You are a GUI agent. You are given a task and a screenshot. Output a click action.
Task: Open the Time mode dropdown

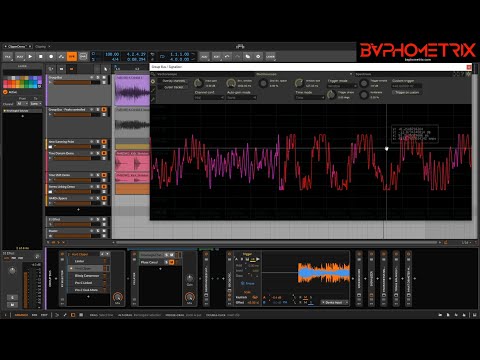[x=310, y=98]
